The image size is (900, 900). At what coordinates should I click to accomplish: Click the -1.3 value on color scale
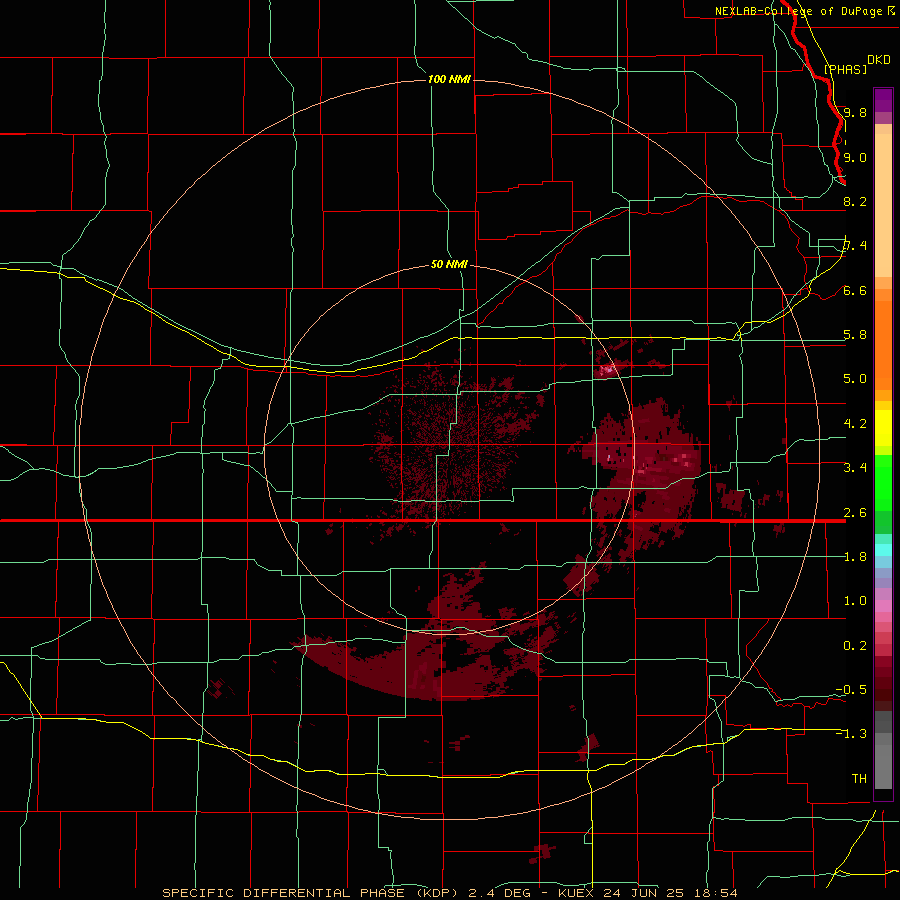click(x=851, y=734)
